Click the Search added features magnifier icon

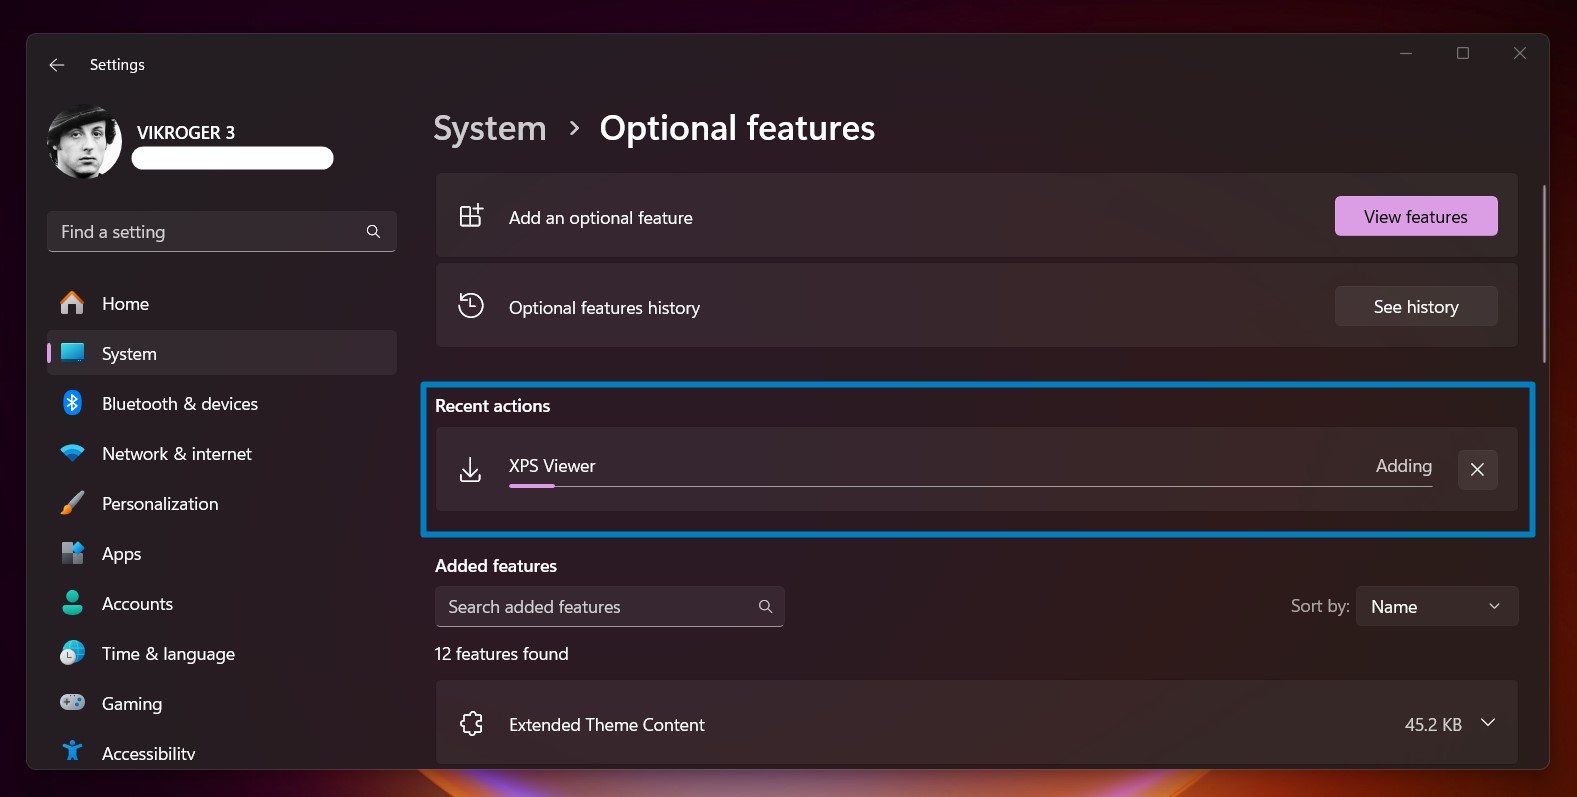click(x=765, y=607)
